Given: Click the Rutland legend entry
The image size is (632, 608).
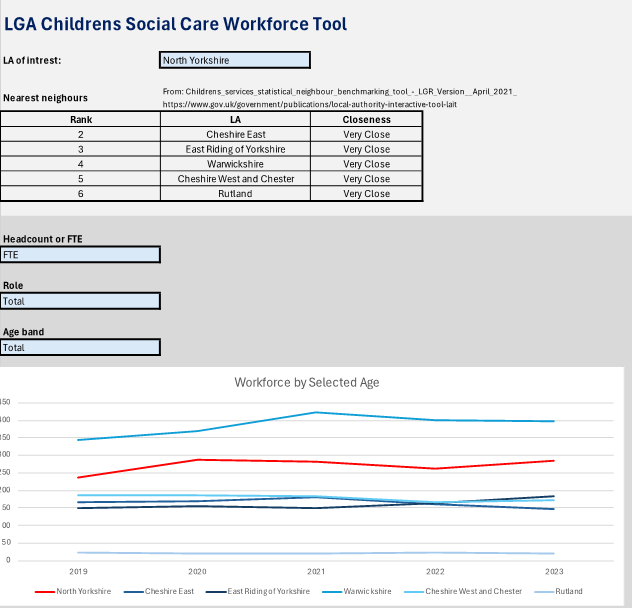Looking at the screenshot, I should click(558, 591).
